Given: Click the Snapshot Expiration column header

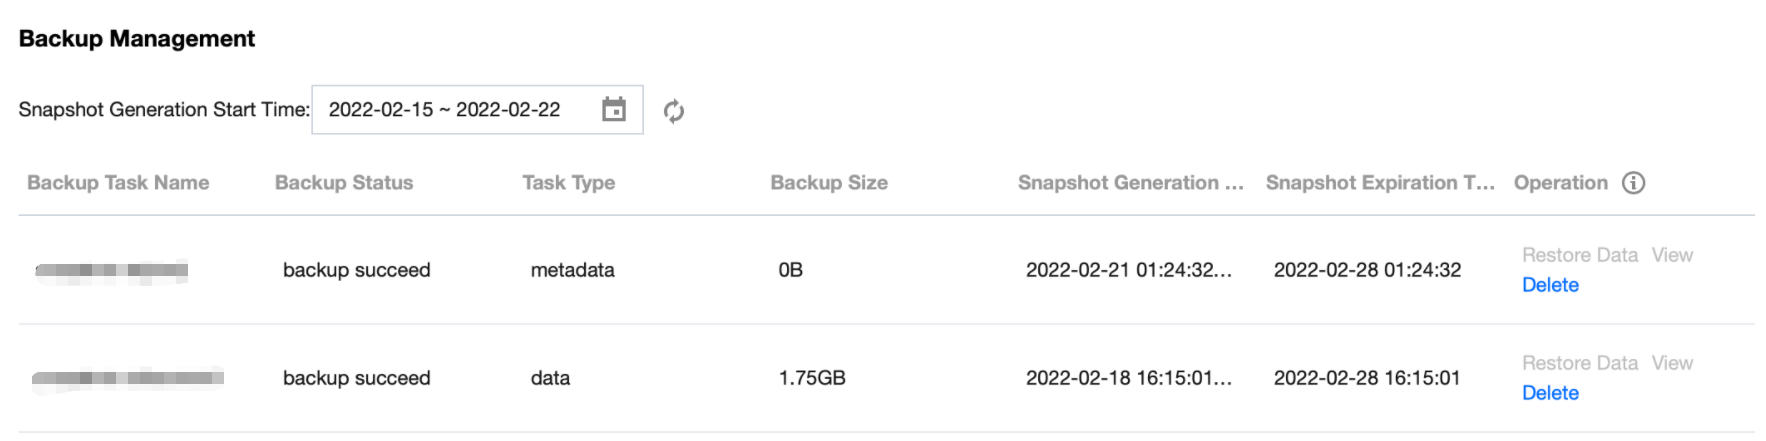Looking at the screenshot, I should pyautogui.click(x=1379, y=183).
